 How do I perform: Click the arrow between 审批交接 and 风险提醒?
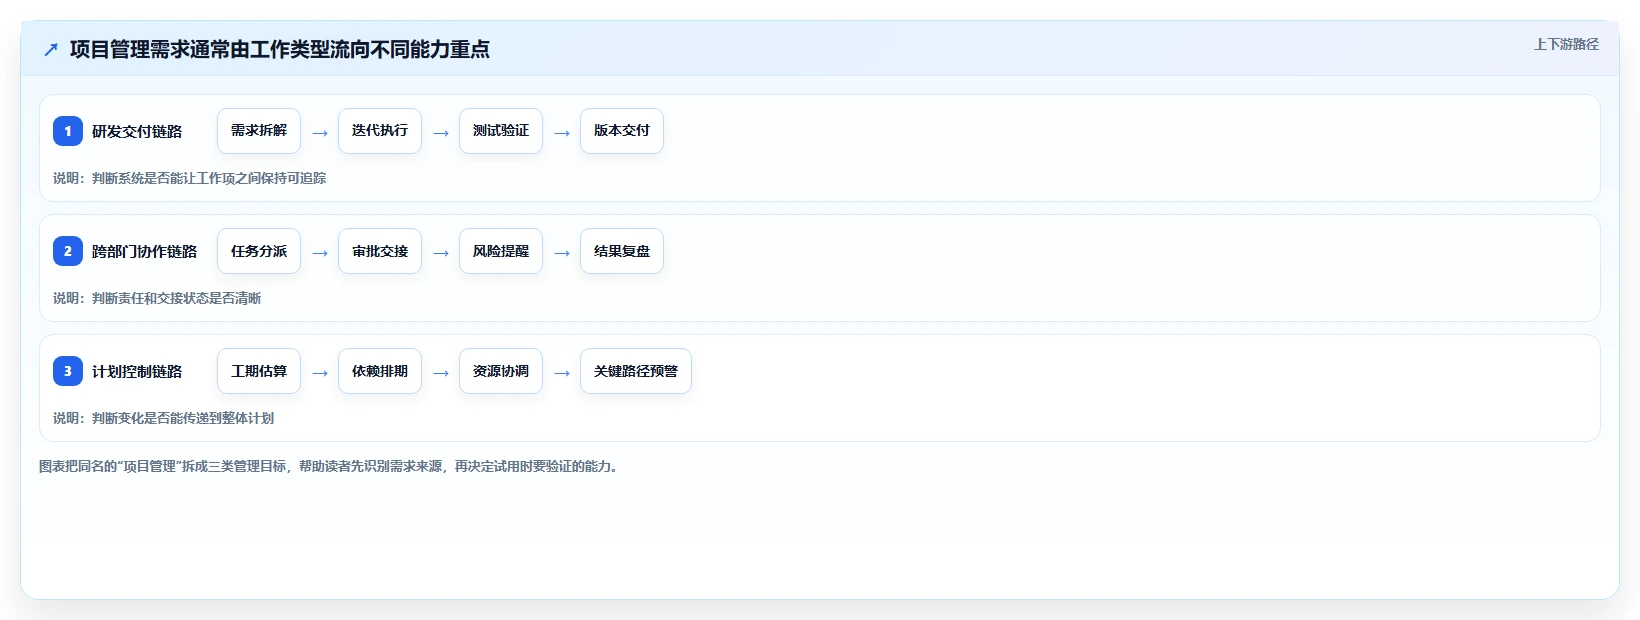point(441,253)
